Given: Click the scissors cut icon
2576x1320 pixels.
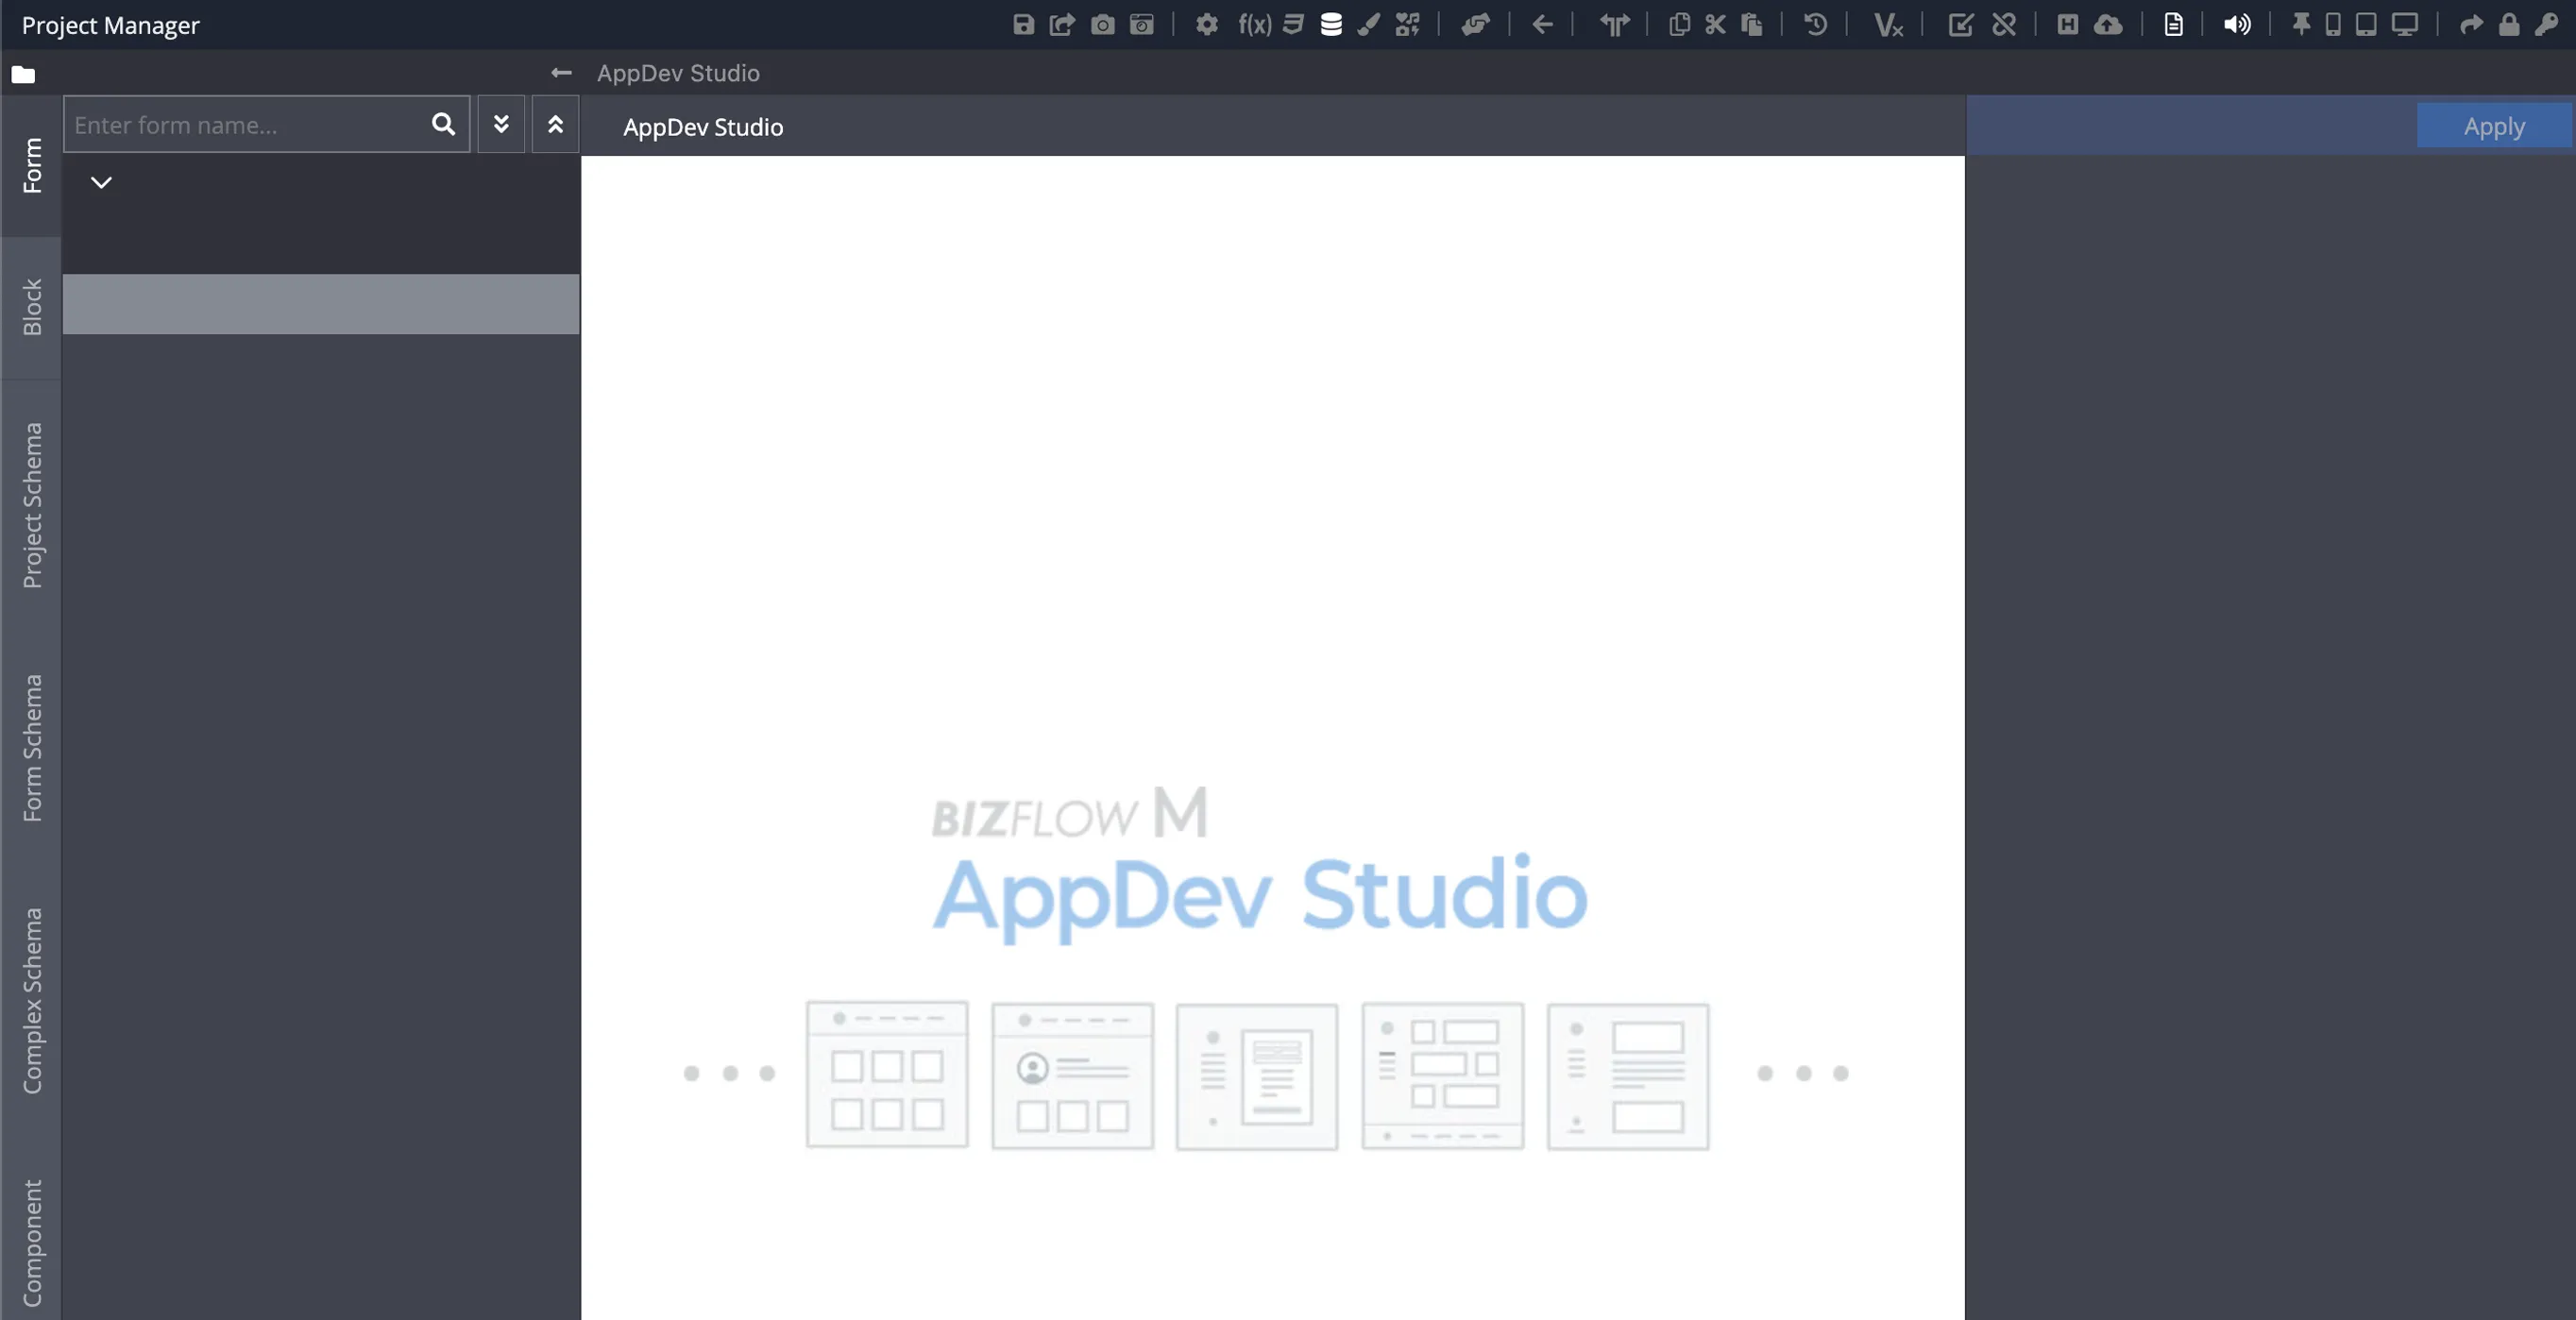Looking at the screenshot, I should [x=1715, y=24].
